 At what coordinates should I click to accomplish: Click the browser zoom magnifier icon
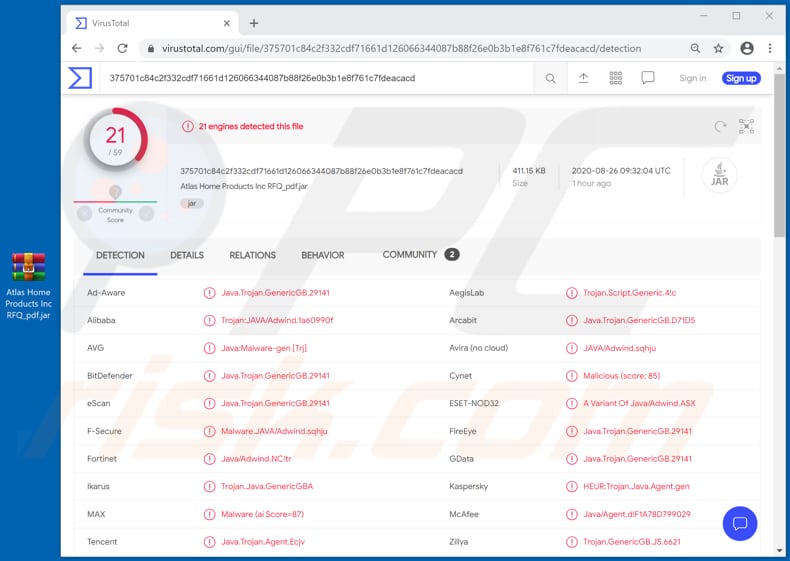tap(695, 48)
